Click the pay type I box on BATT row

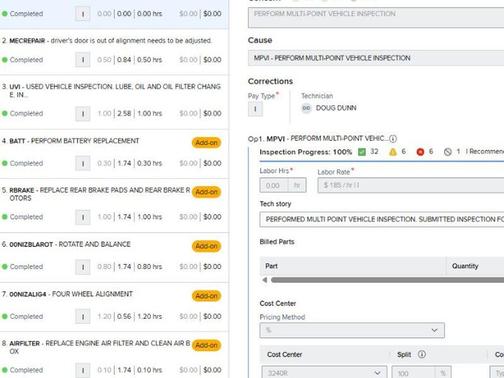[83, 164]
